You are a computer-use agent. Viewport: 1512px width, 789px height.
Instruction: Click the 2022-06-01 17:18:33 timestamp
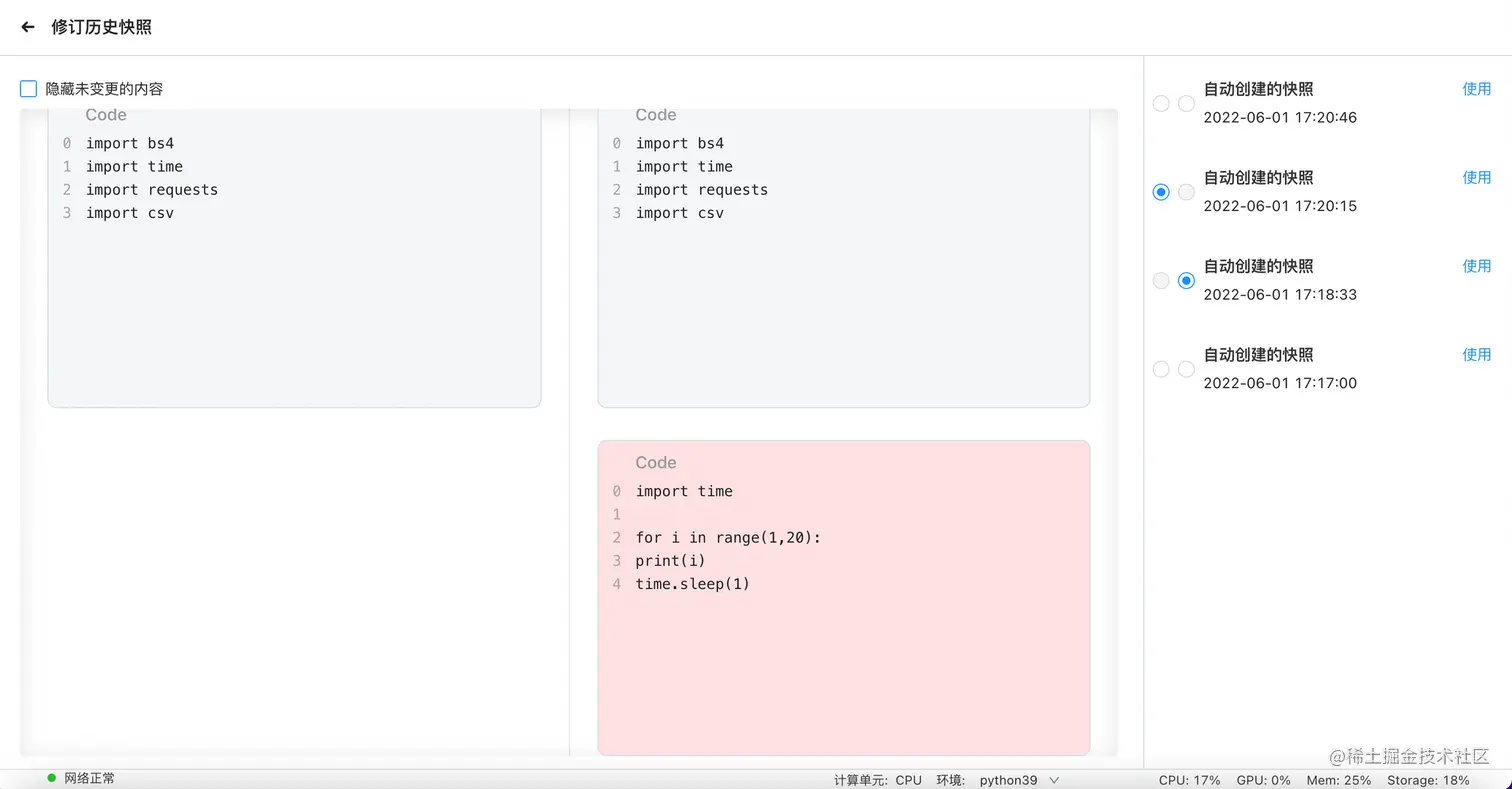[1280, 295]
